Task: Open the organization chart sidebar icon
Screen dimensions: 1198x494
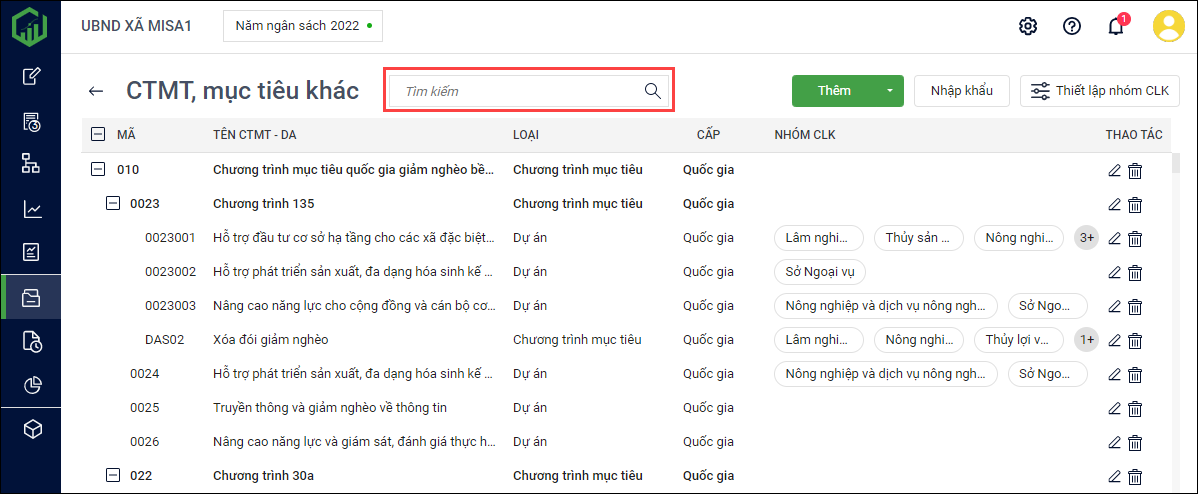Action: pos(32,164)
